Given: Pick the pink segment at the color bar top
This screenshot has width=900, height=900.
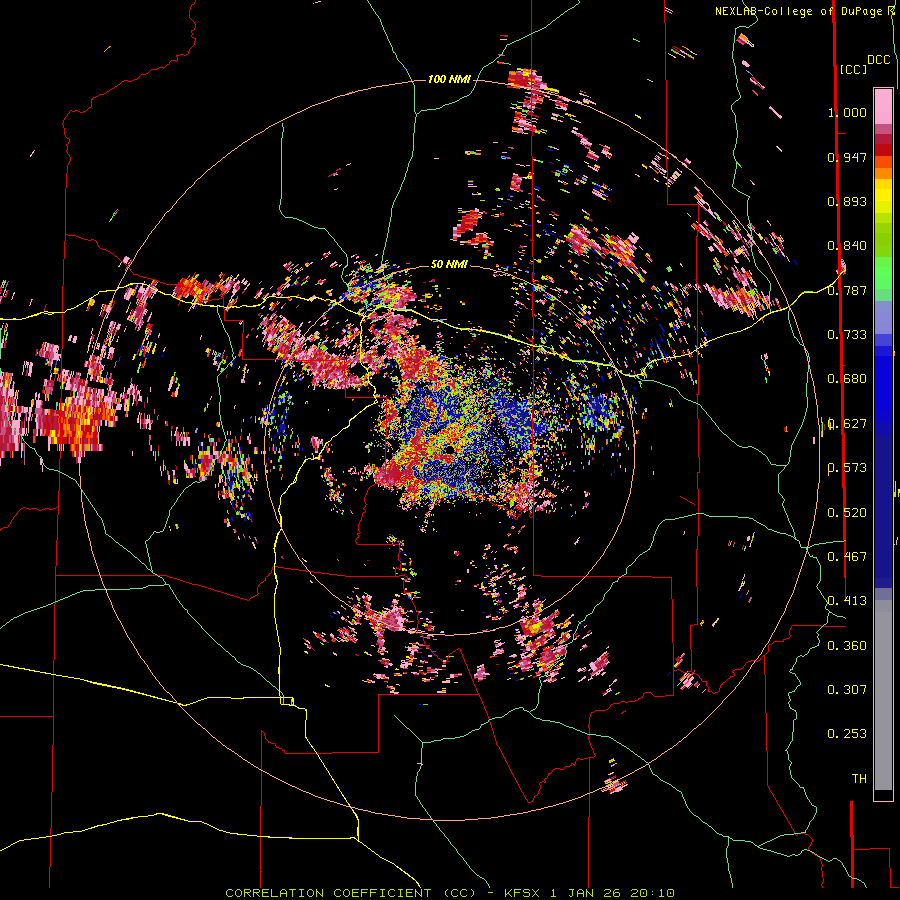Looking at the screenshot, I should pyautogui.click(x=883, y=106).
